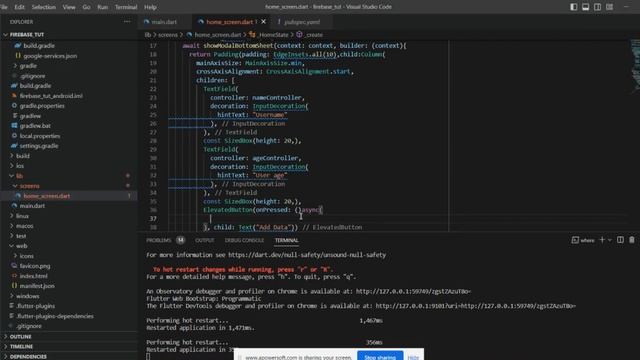Switch to the DEBUG CONSOLE tab
This screenshot has width=640, height=360.
[x=244, y=240]
